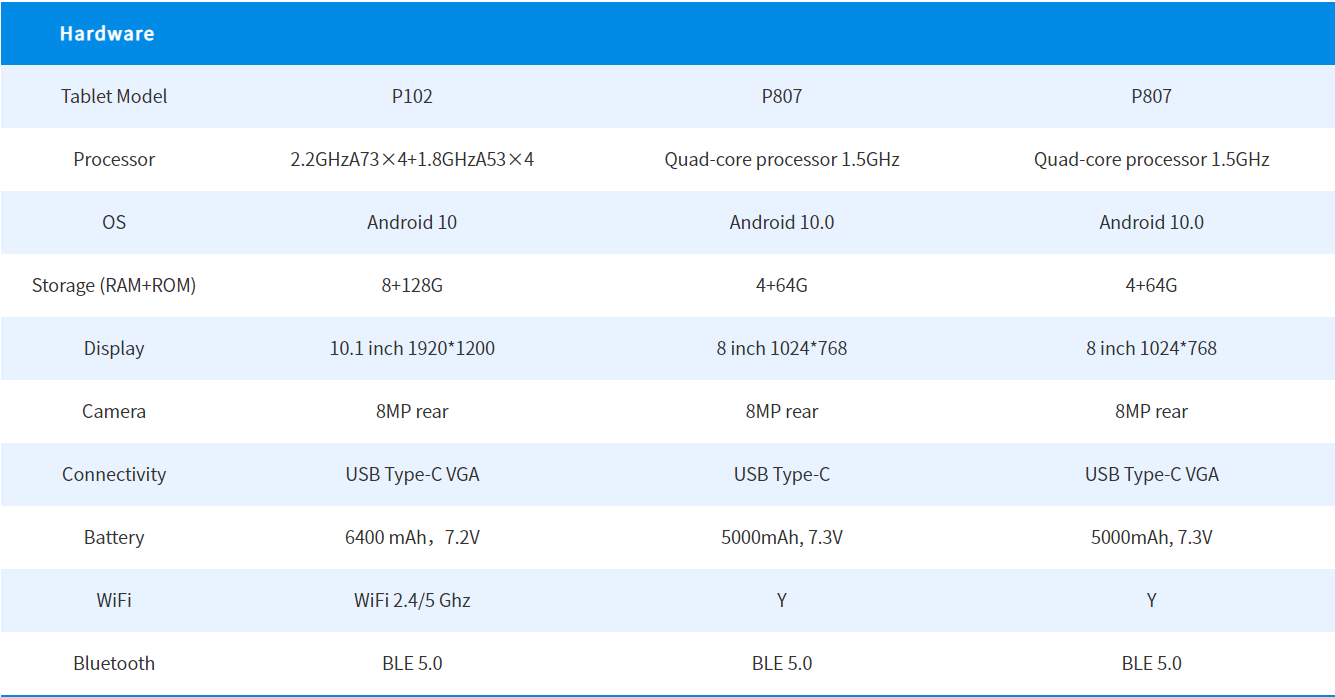The width and height of the screenshot is (1335, 697).
Task: Select the Processor row label
Action: [x=114, y=159]
